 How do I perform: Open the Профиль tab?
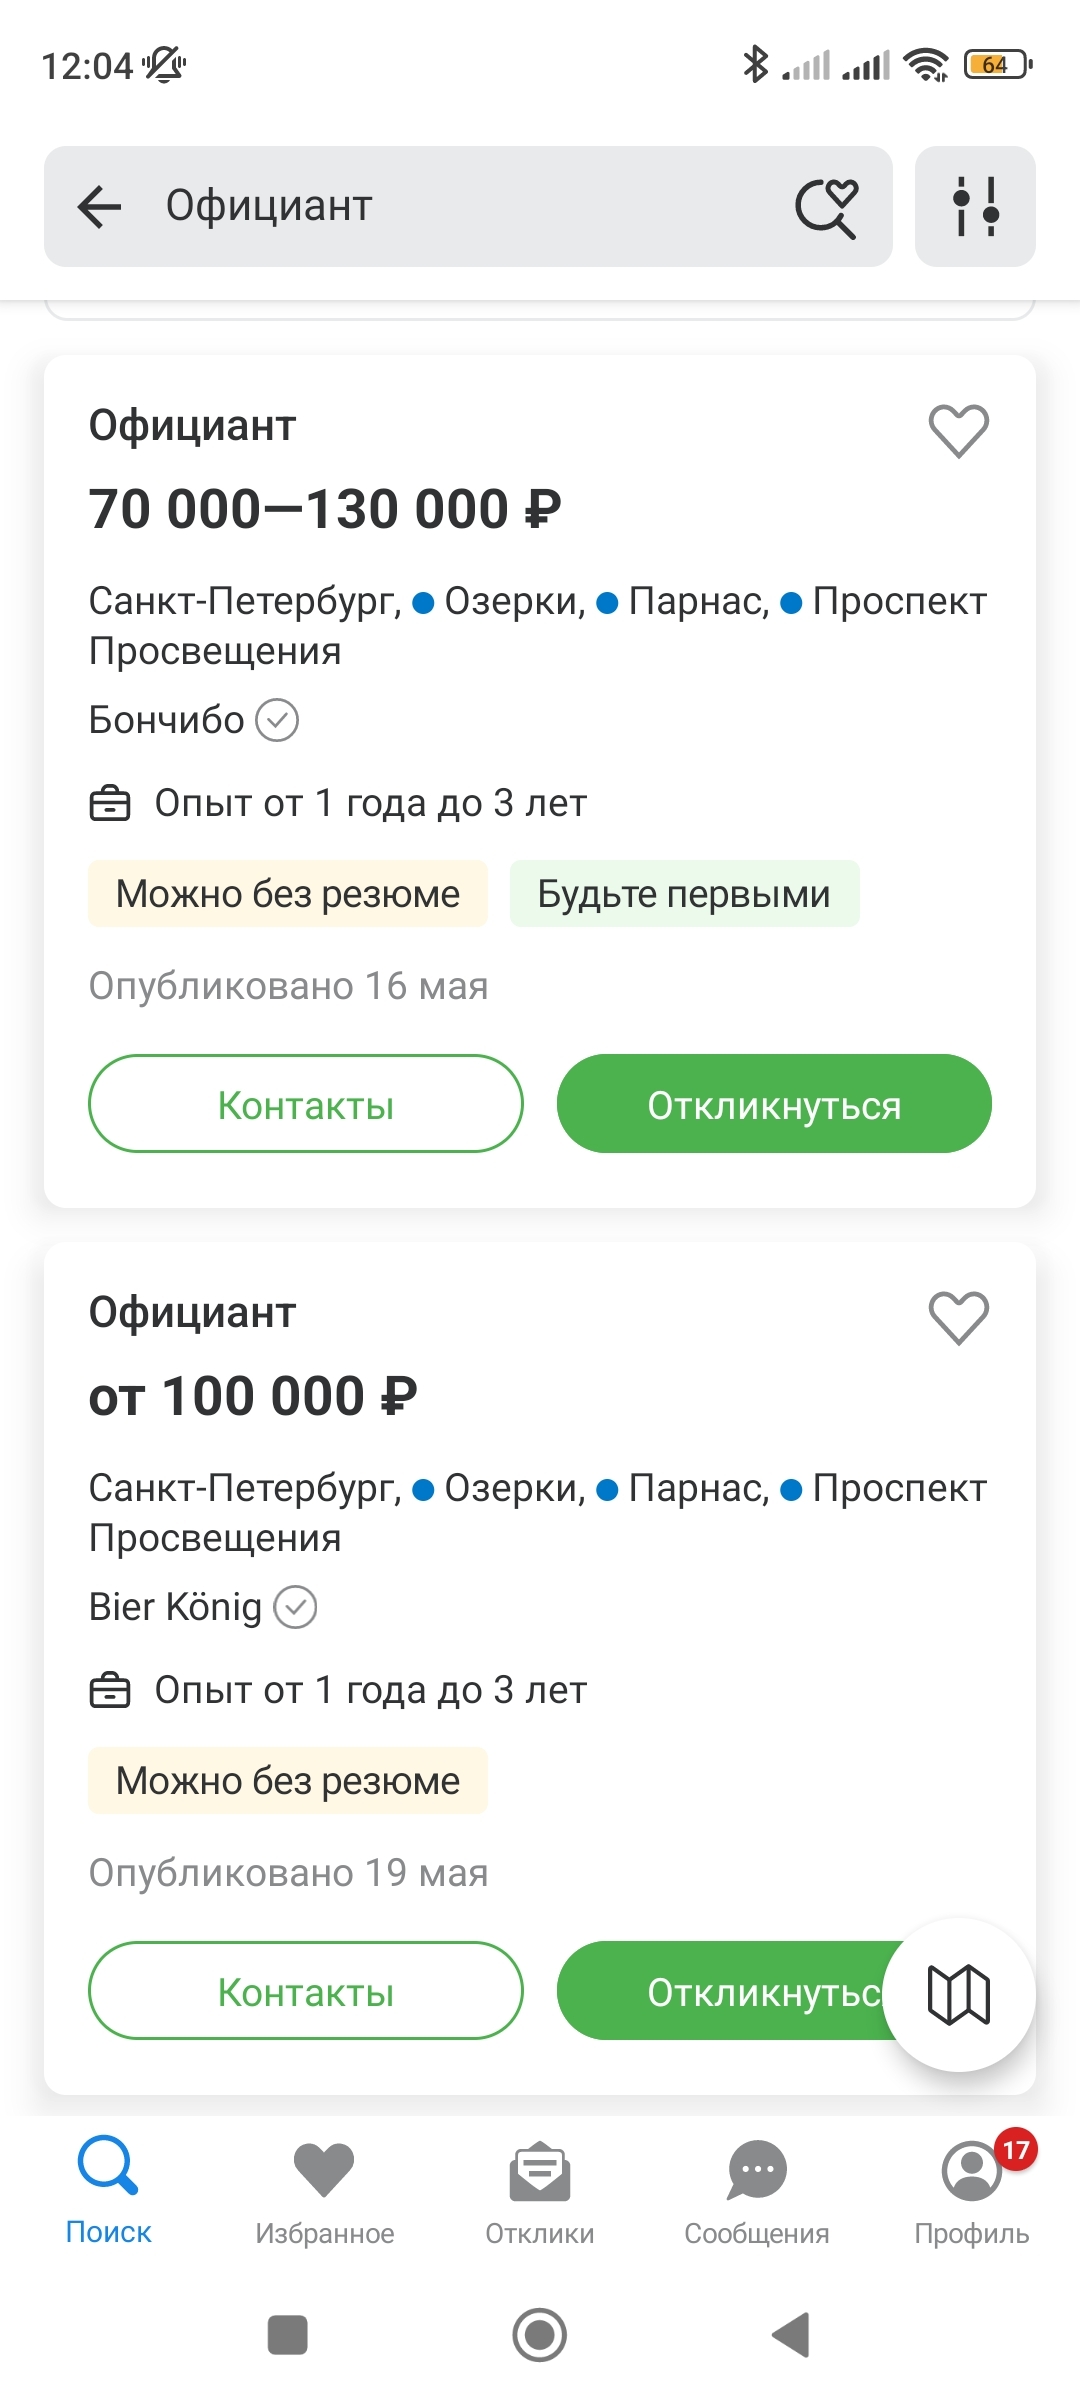tap(972, 2190)
